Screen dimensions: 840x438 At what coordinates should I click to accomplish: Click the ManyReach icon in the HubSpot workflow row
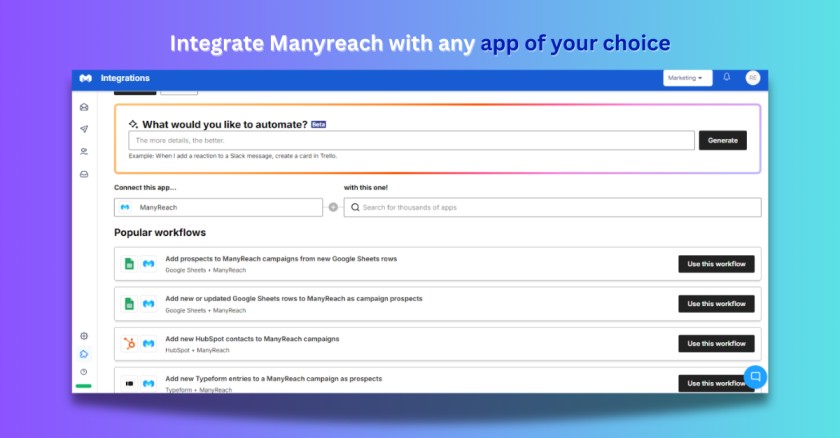point(148,343)
